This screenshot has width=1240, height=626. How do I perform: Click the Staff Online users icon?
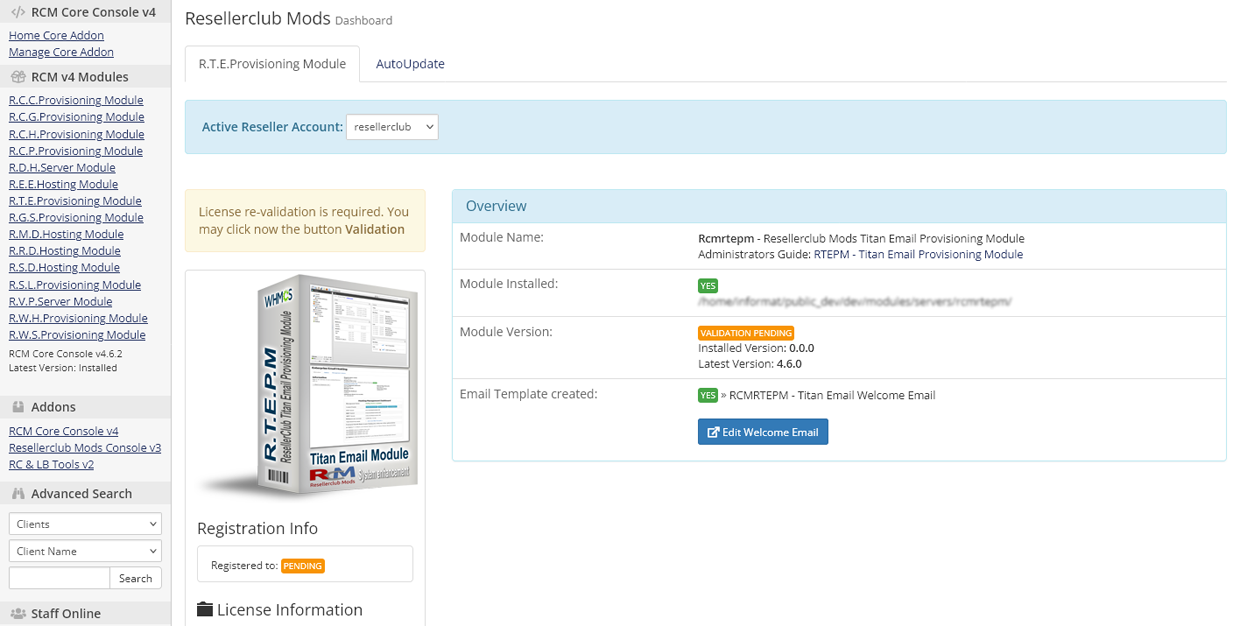[x=18, y=613]
